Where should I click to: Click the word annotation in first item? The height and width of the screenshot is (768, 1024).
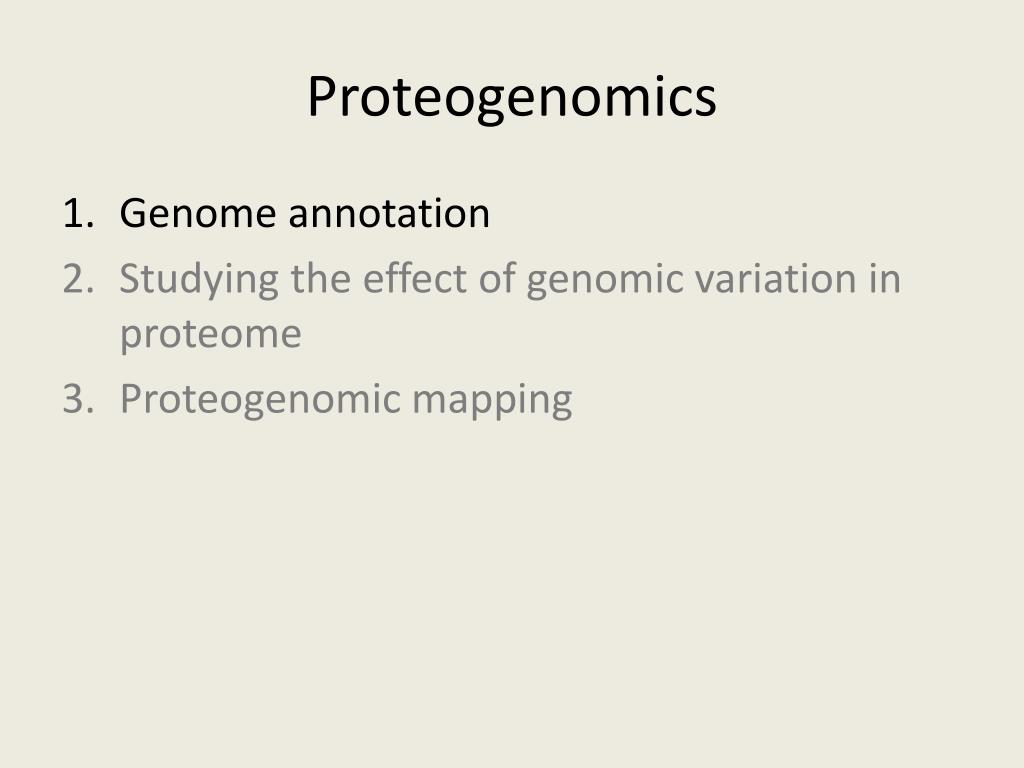coord(389,214)
